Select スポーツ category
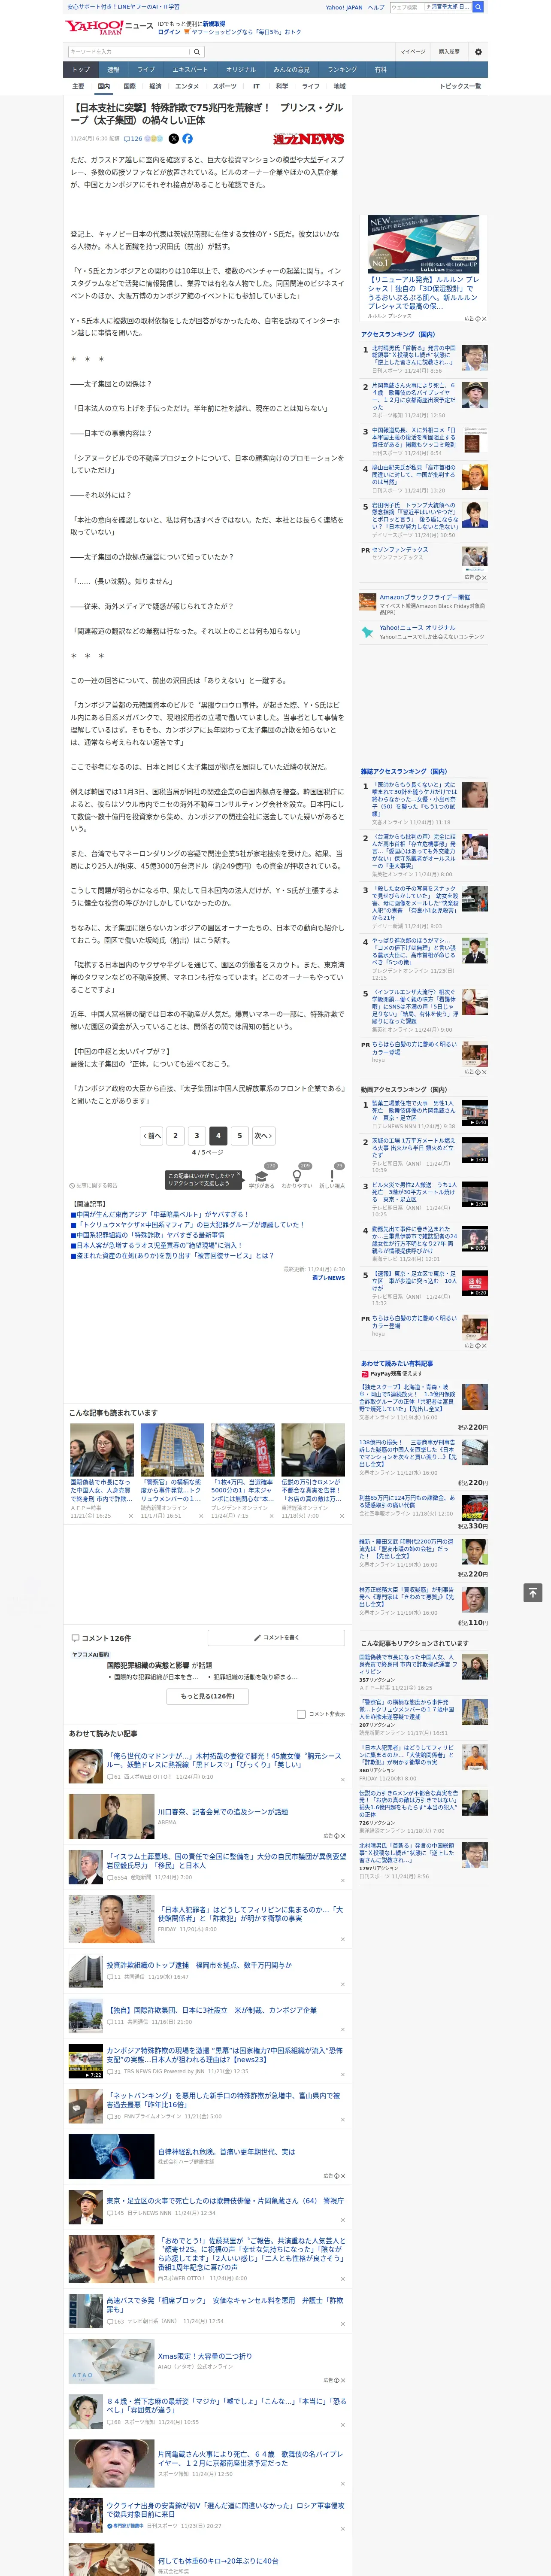 click(x=225, y=86)
